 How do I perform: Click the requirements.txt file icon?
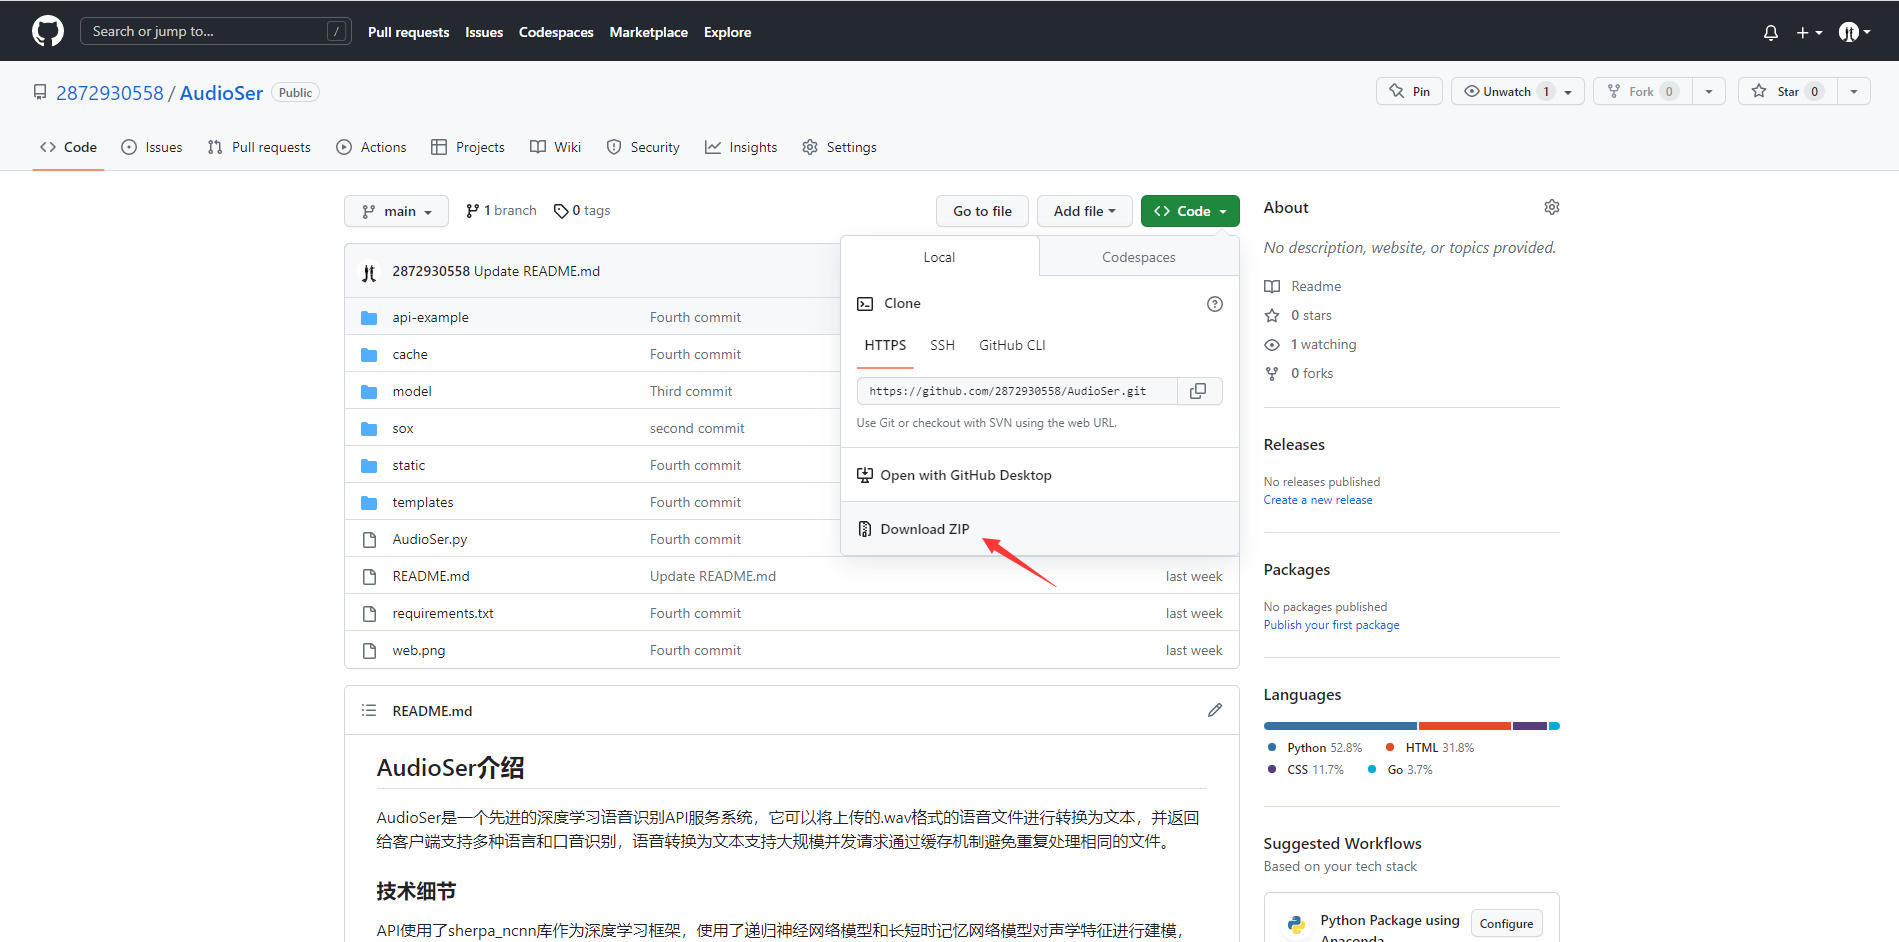click(369, 614)
